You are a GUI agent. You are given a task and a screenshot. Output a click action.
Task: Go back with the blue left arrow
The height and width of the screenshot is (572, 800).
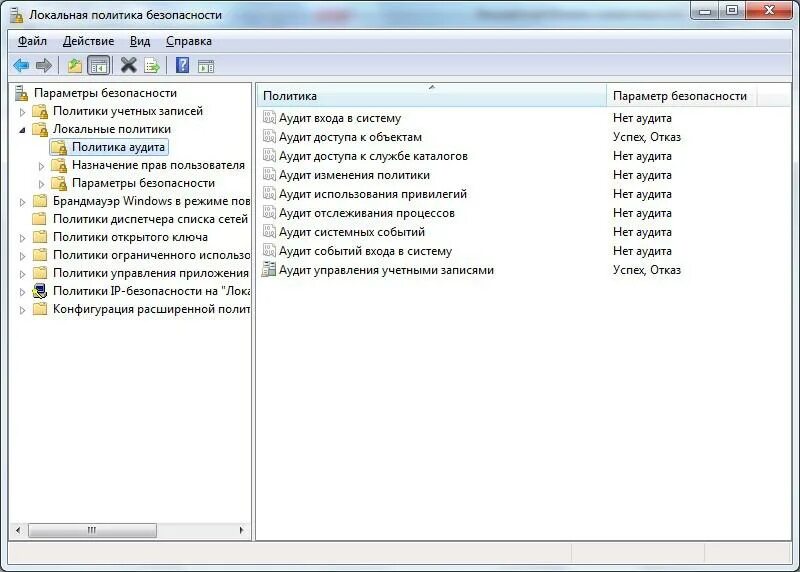point(21,65)
